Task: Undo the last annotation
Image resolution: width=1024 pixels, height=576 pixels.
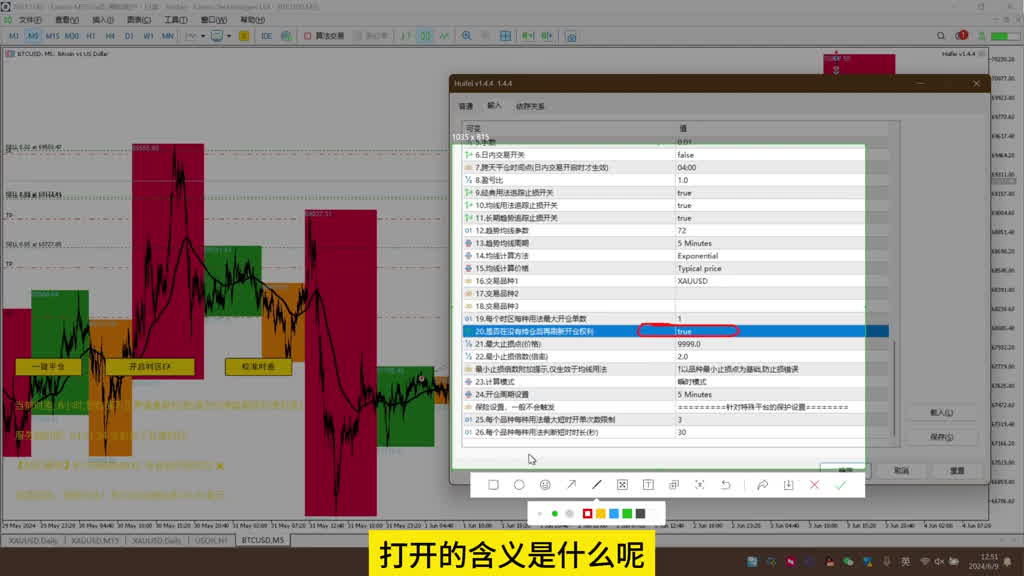Action: coord(726,485)
